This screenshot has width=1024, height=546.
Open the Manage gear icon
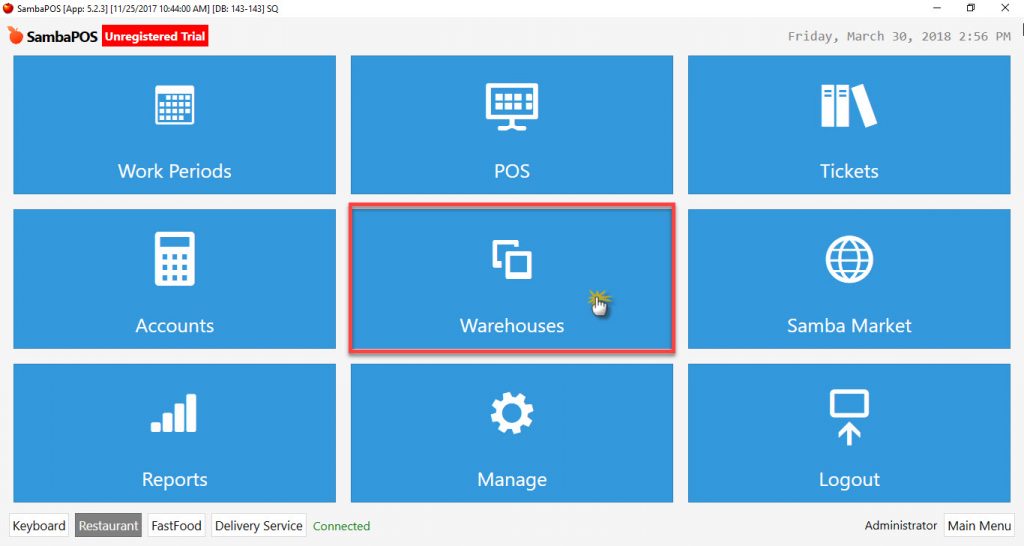tap(512, 413)
